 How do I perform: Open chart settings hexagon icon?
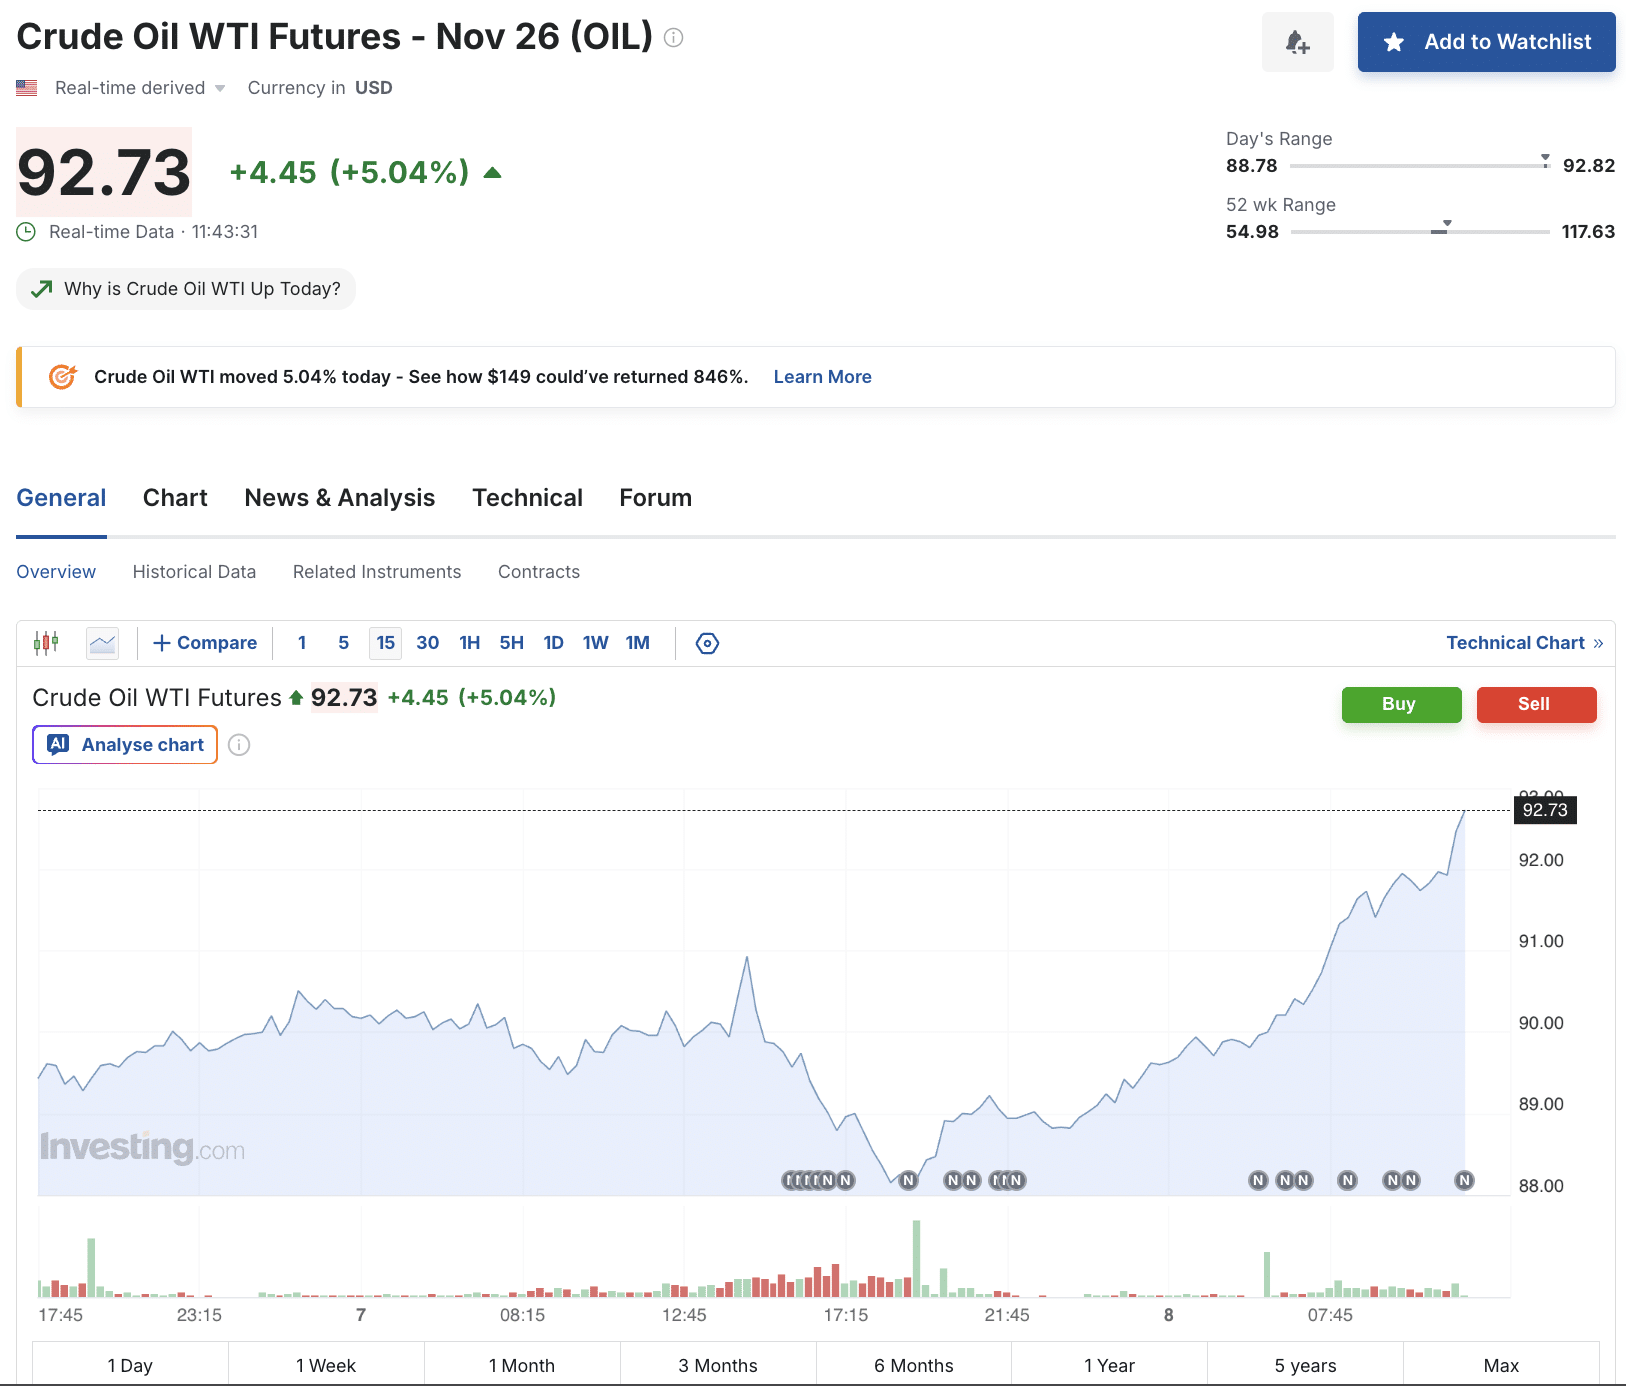(707, 643)
